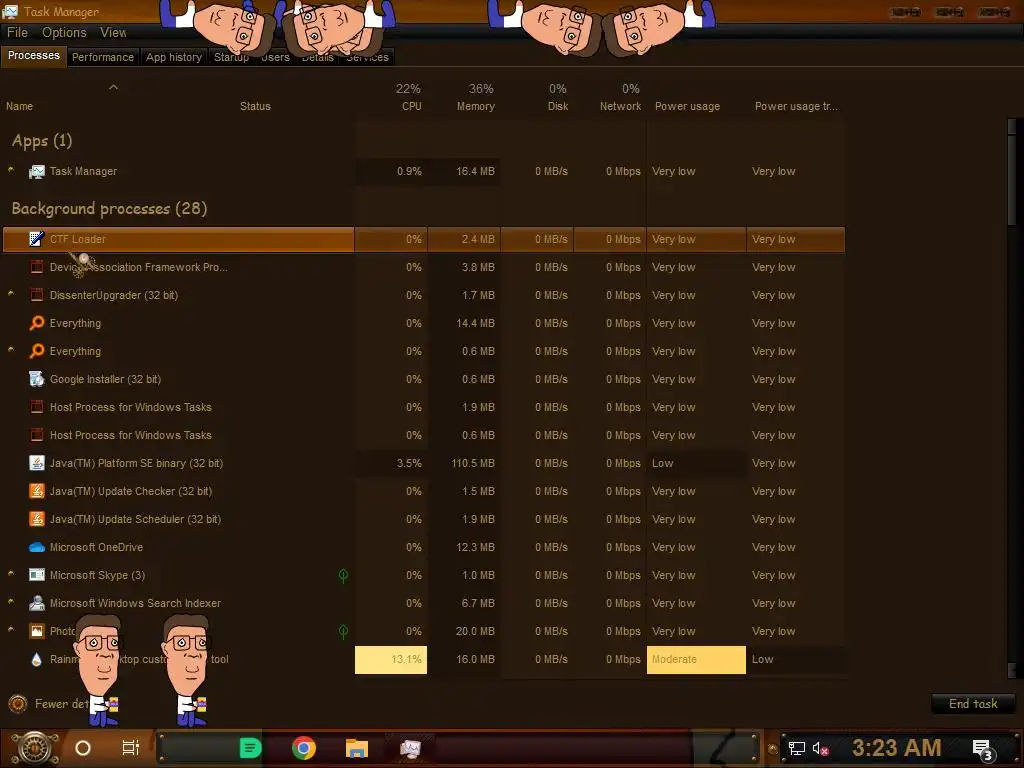Image resolution: width=1024 pixels, height=768 pixels.
Task: Open File Explorer from the taskbar
Action: 357,748
